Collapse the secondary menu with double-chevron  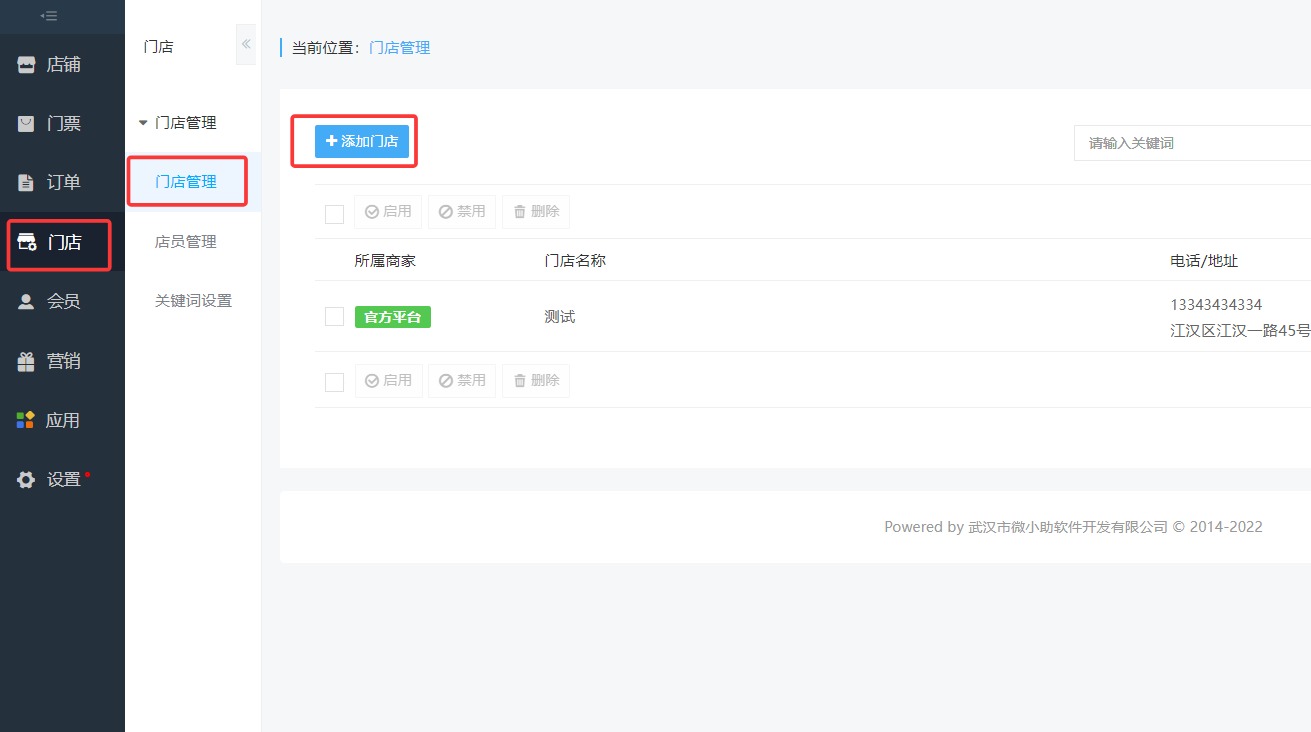coord(246,45)
